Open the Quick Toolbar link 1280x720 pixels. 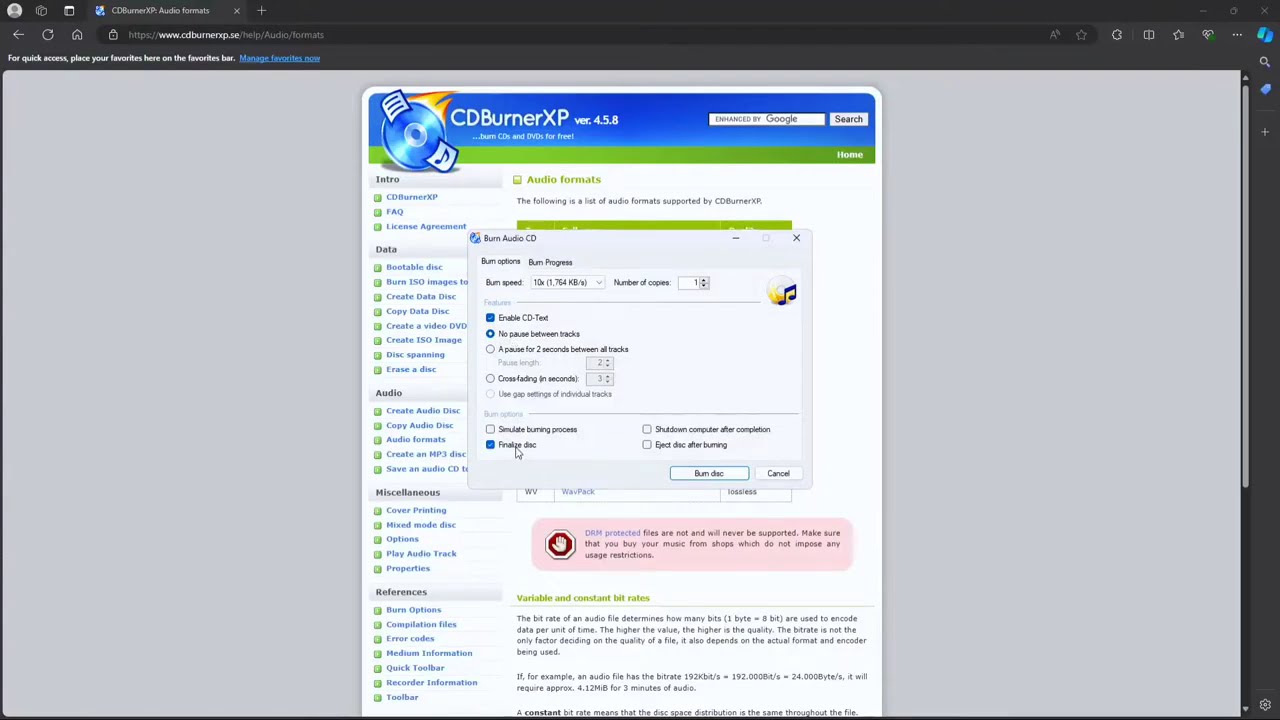pos(415,668)
